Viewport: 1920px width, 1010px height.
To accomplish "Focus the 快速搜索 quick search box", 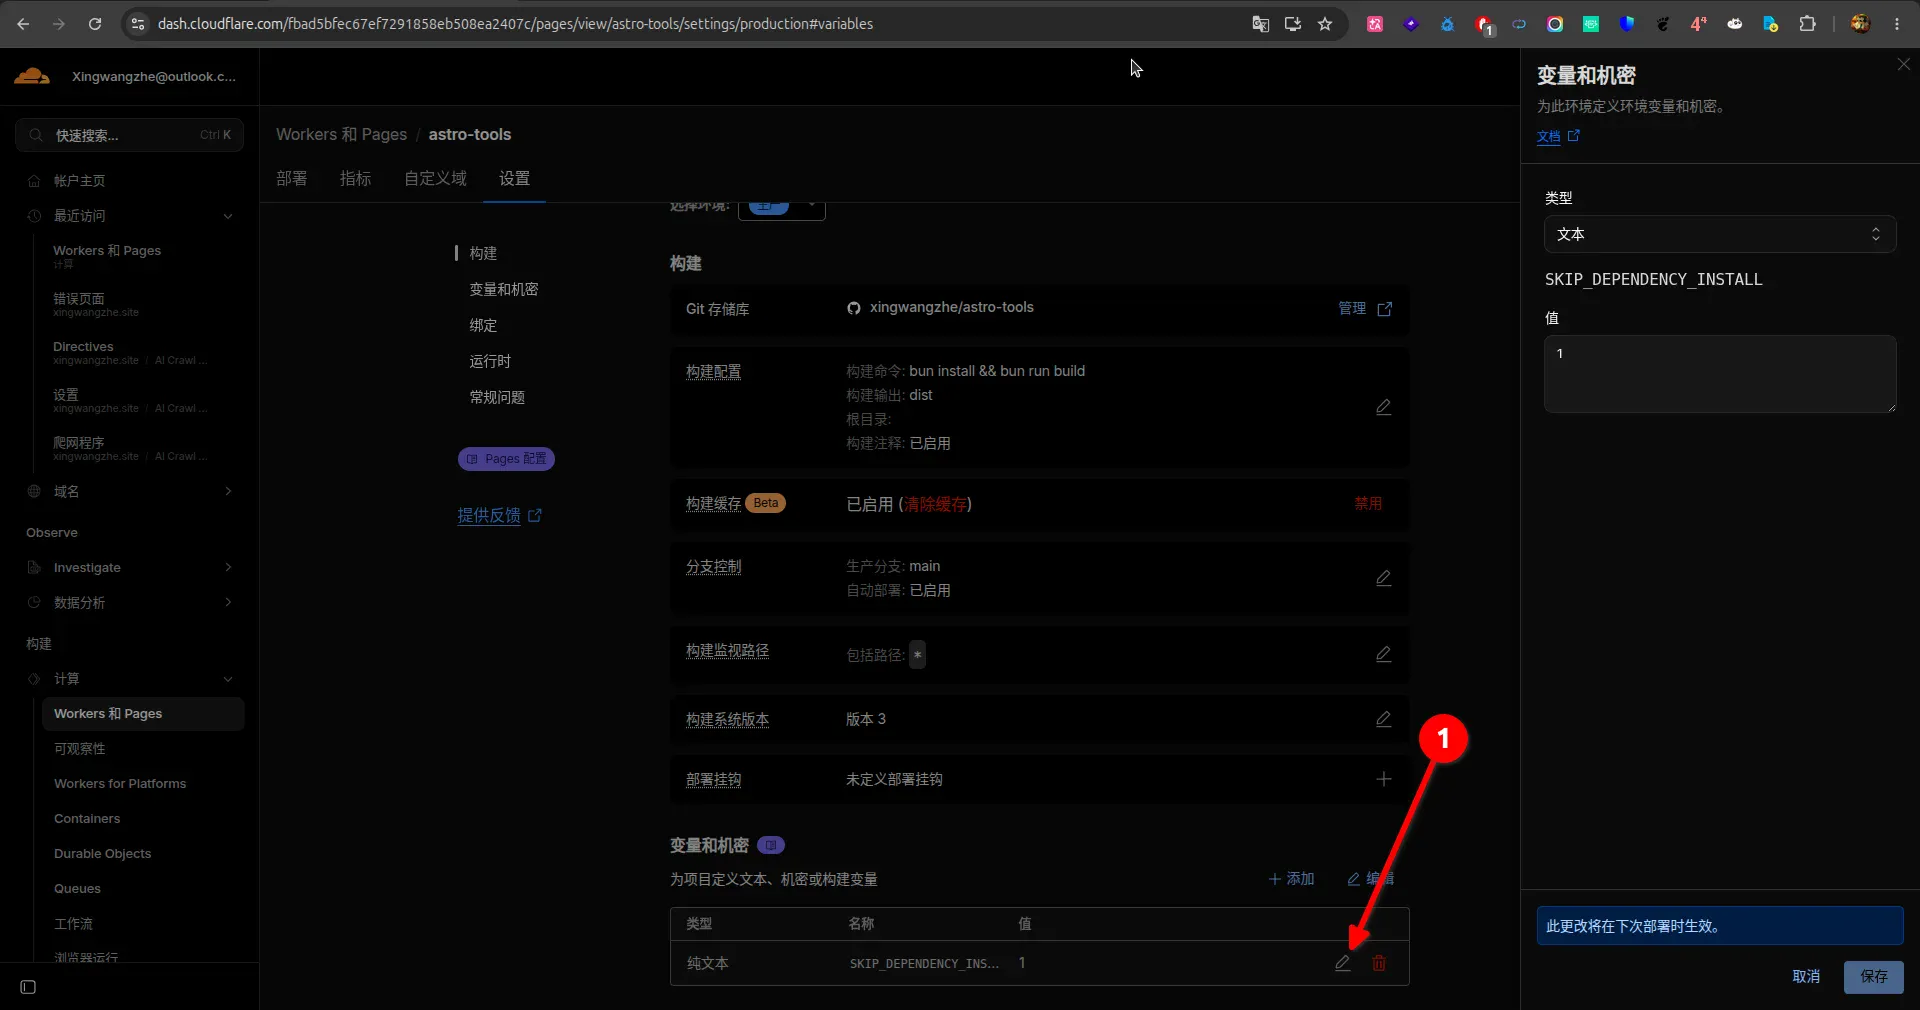I will pyautogui.click(x=130, y=135).
